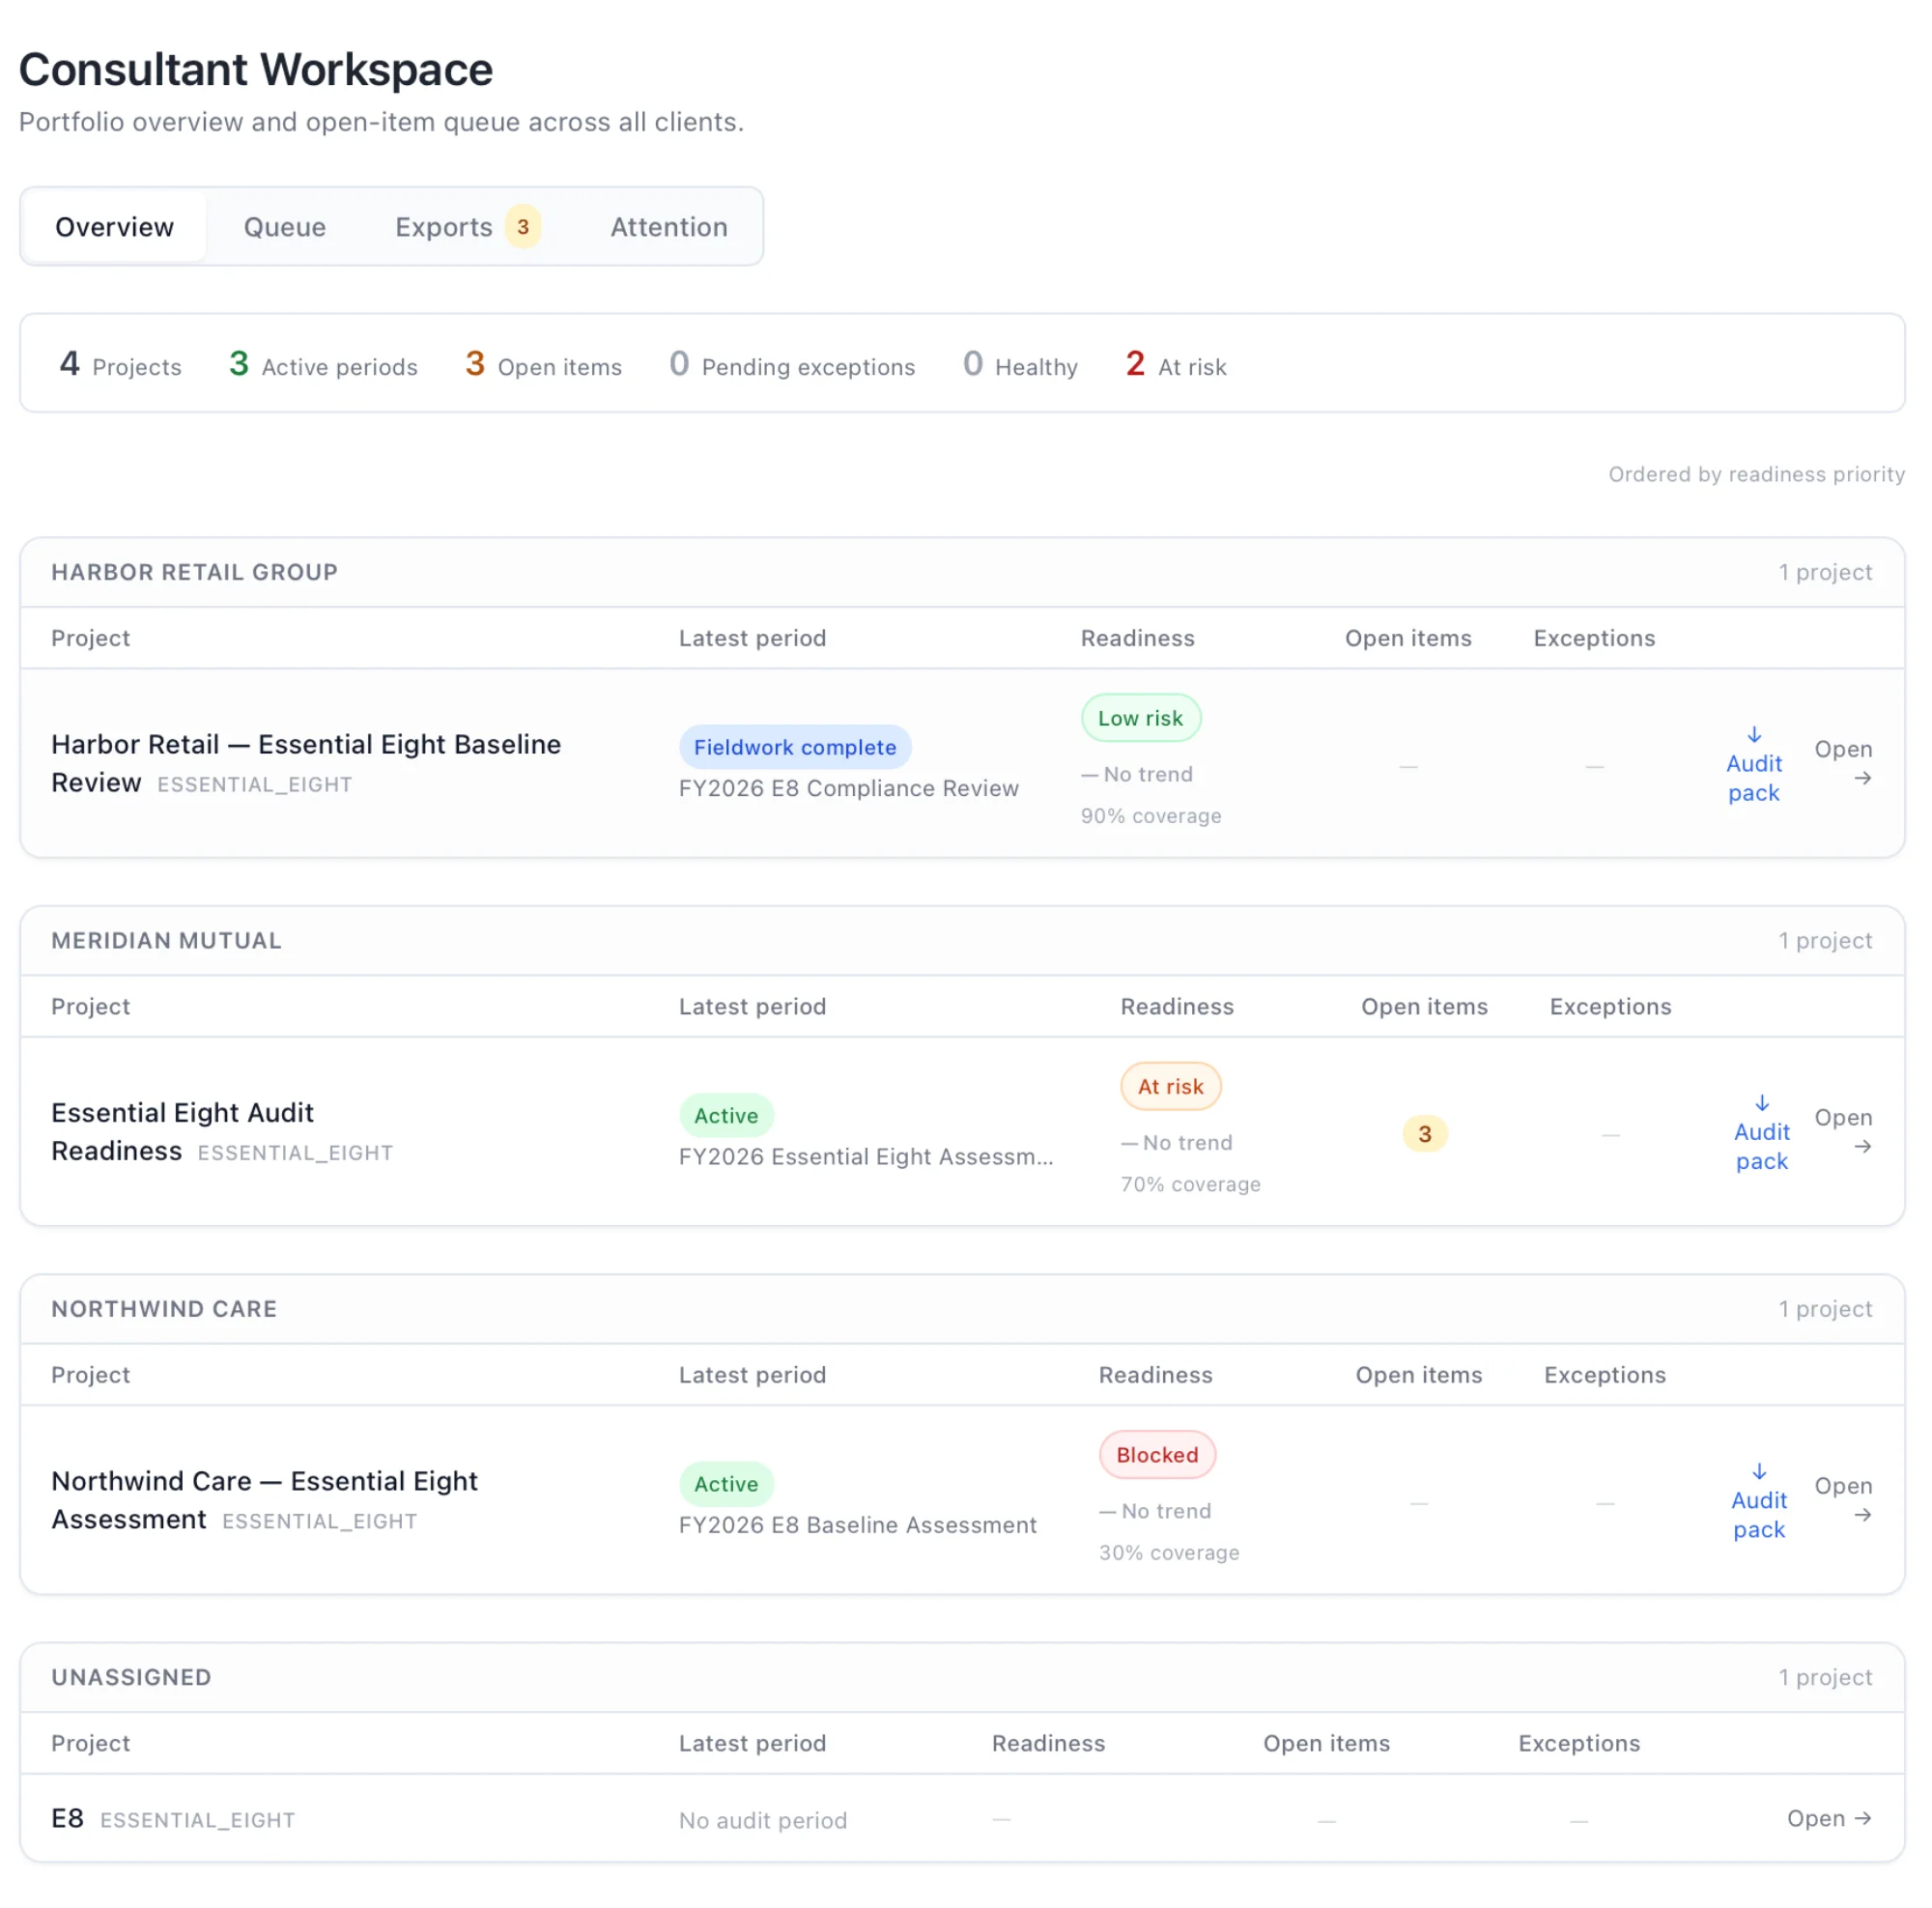Click the Active pill in Northwind Care row
This screenshot has width=1932, height=1908.
(x=726, y=1483)
